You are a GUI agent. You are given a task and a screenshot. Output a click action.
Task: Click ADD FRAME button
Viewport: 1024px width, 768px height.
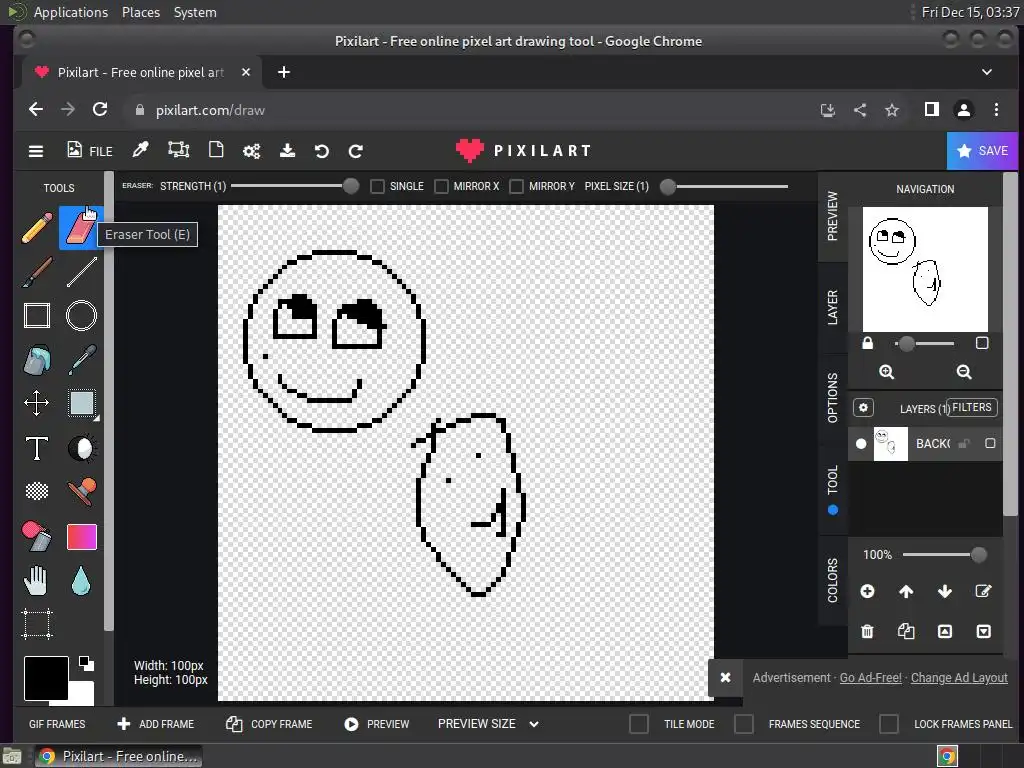coord(155,724)
